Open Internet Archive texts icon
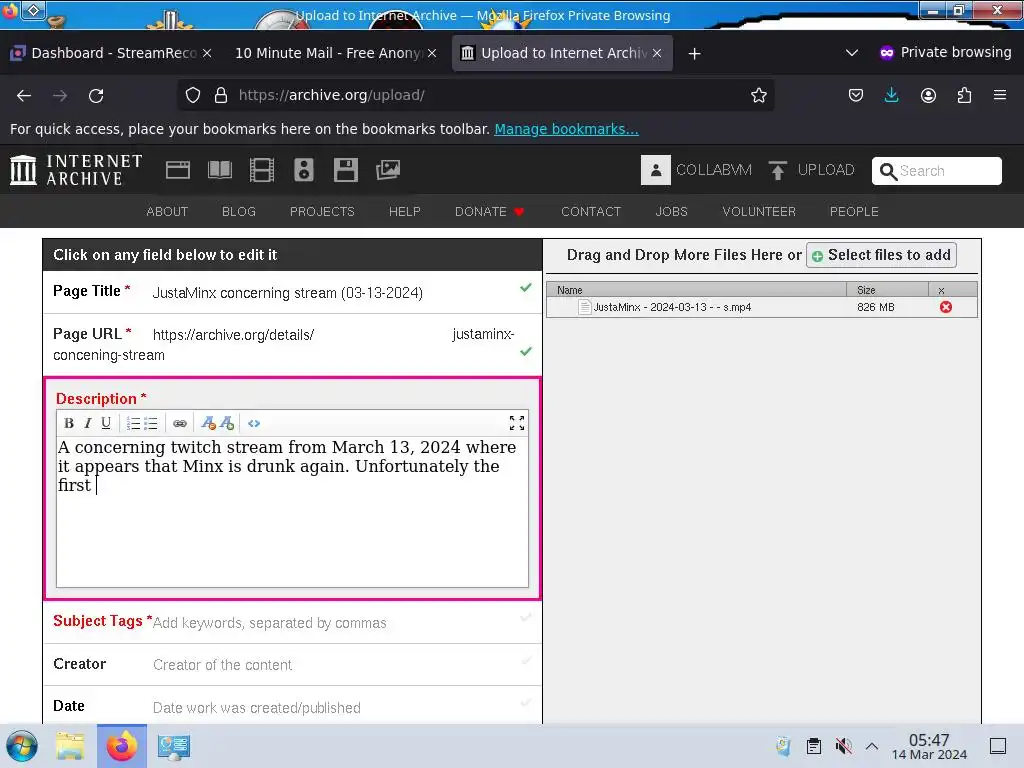Image resolution: width=1024 pixels, height=768 pixels. coord(219,170)
